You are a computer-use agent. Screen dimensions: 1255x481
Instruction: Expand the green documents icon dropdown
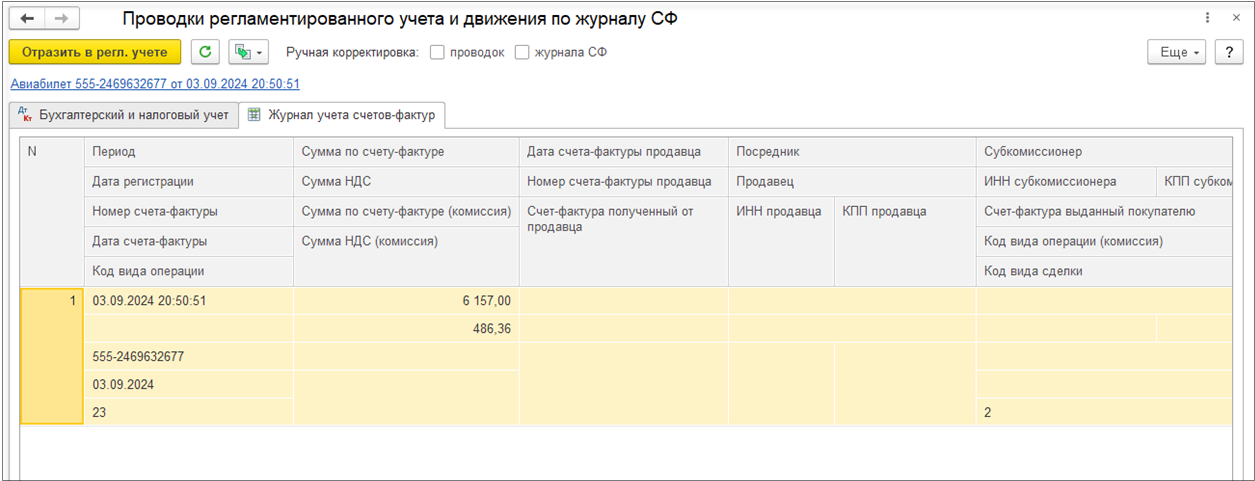click(248, 52)
